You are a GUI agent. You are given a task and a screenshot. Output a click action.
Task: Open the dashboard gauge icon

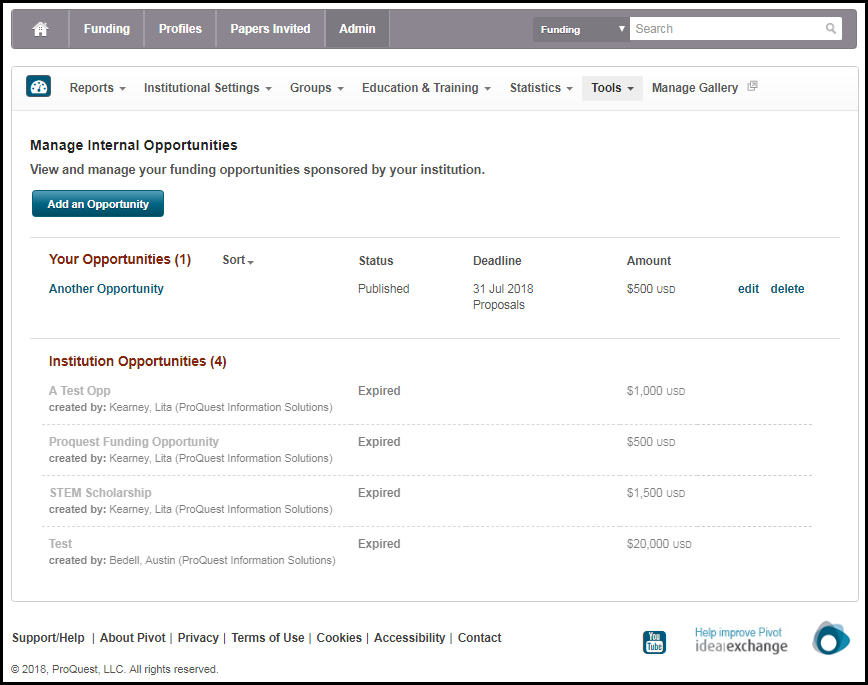(39, 87)
